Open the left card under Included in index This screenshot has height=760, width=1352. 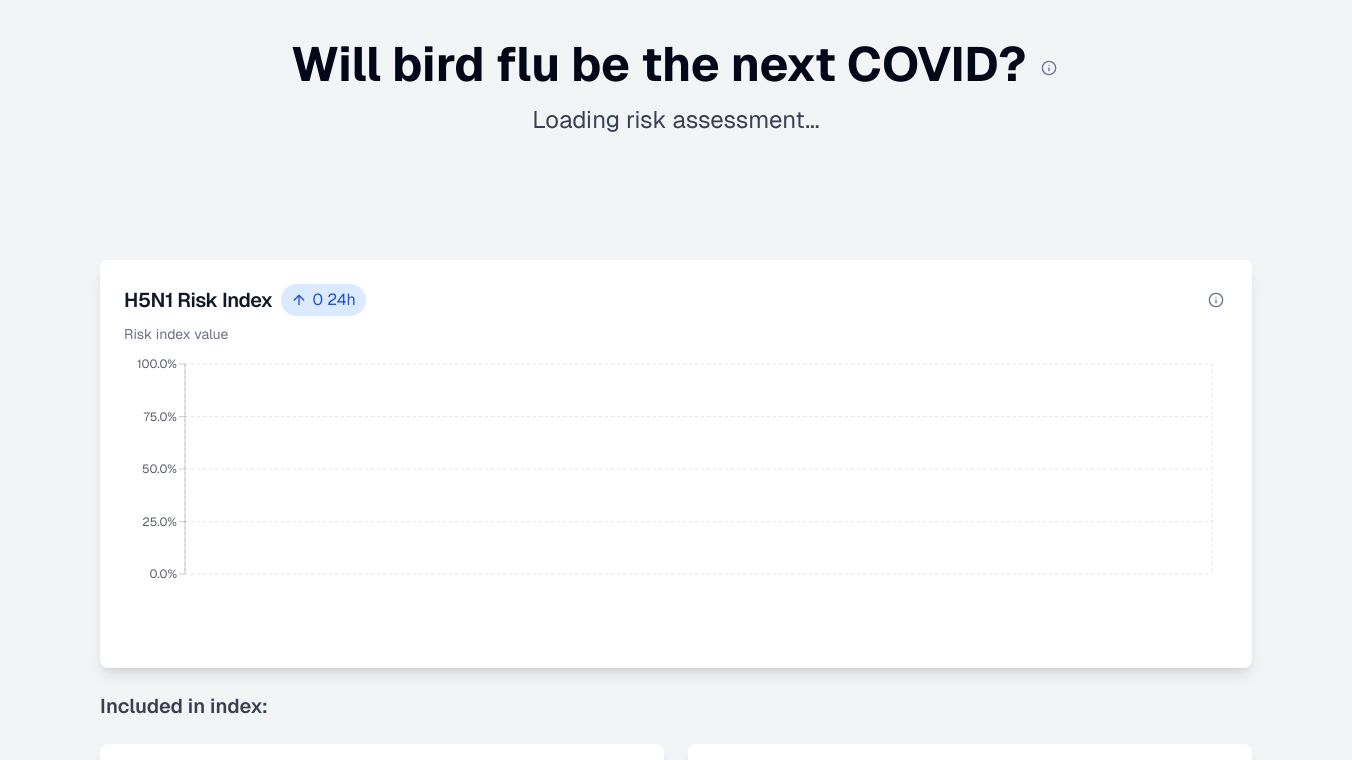tap(381, 751)
